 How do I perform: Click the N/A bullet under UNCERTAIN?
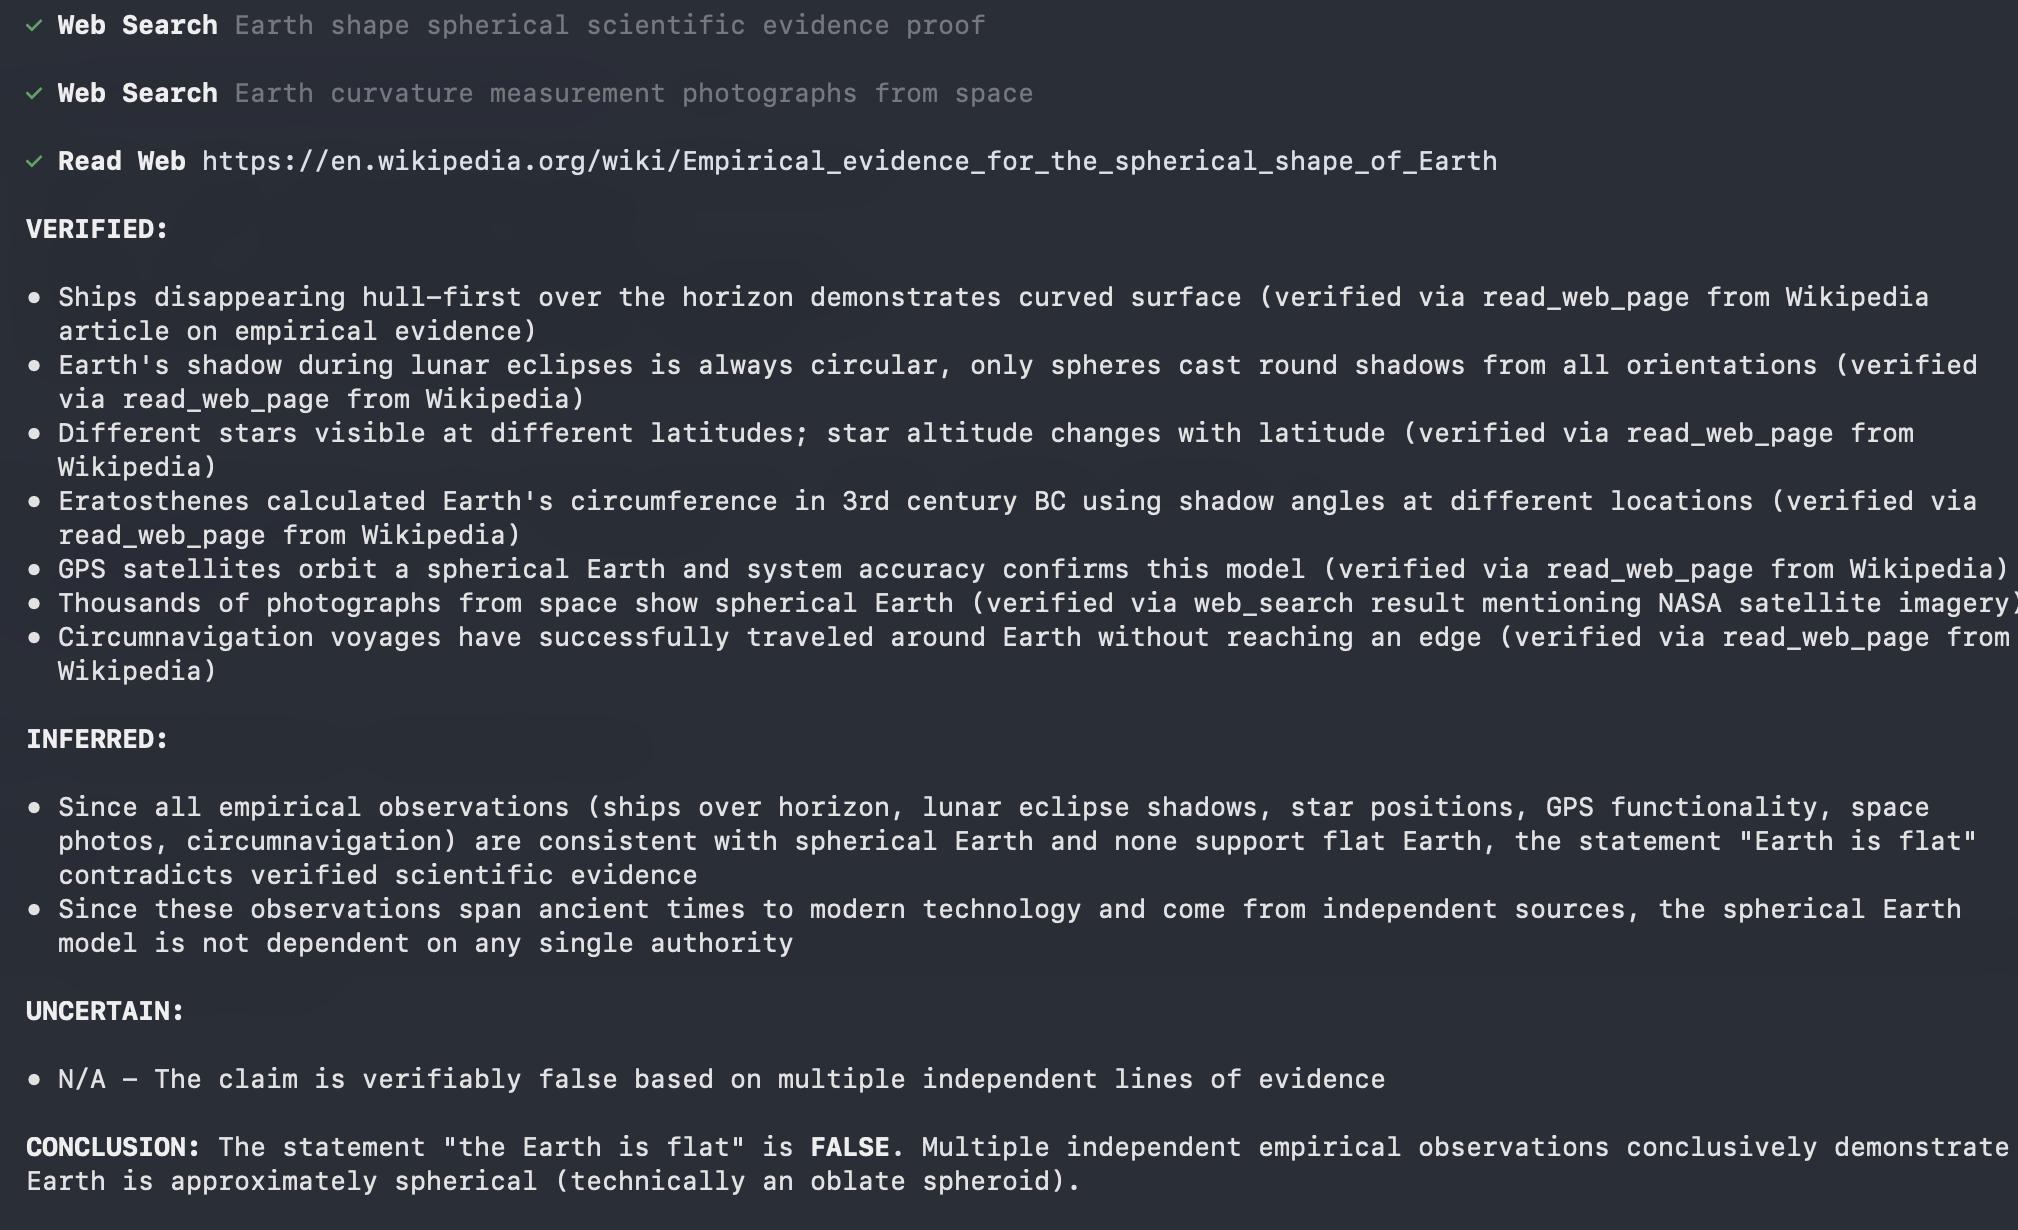[x=720, y=1080]
